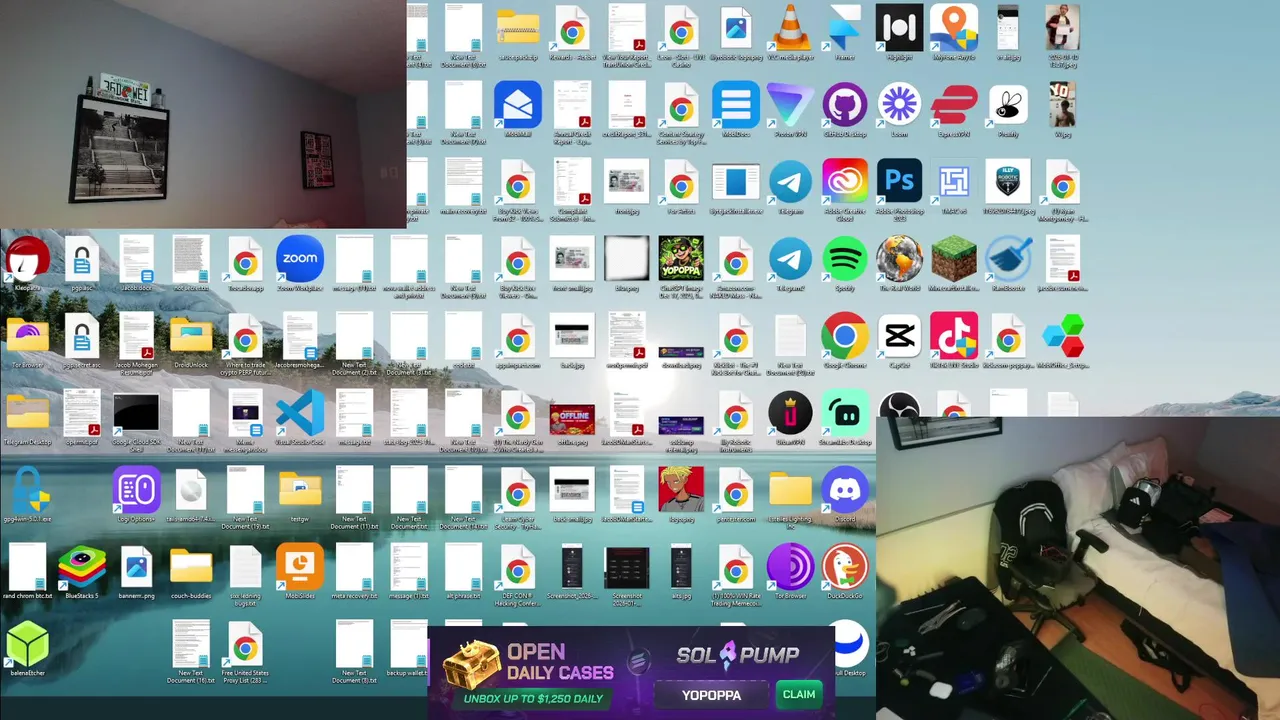Open the UrbanVPN desktop shortcut

(x=790, y=413)
